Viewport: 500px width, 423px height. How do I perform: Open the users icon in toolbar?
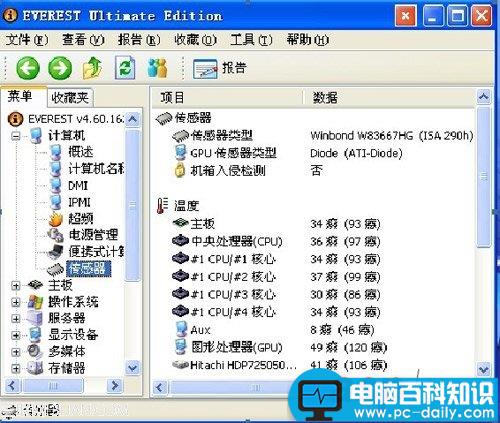tap(157, 68)
